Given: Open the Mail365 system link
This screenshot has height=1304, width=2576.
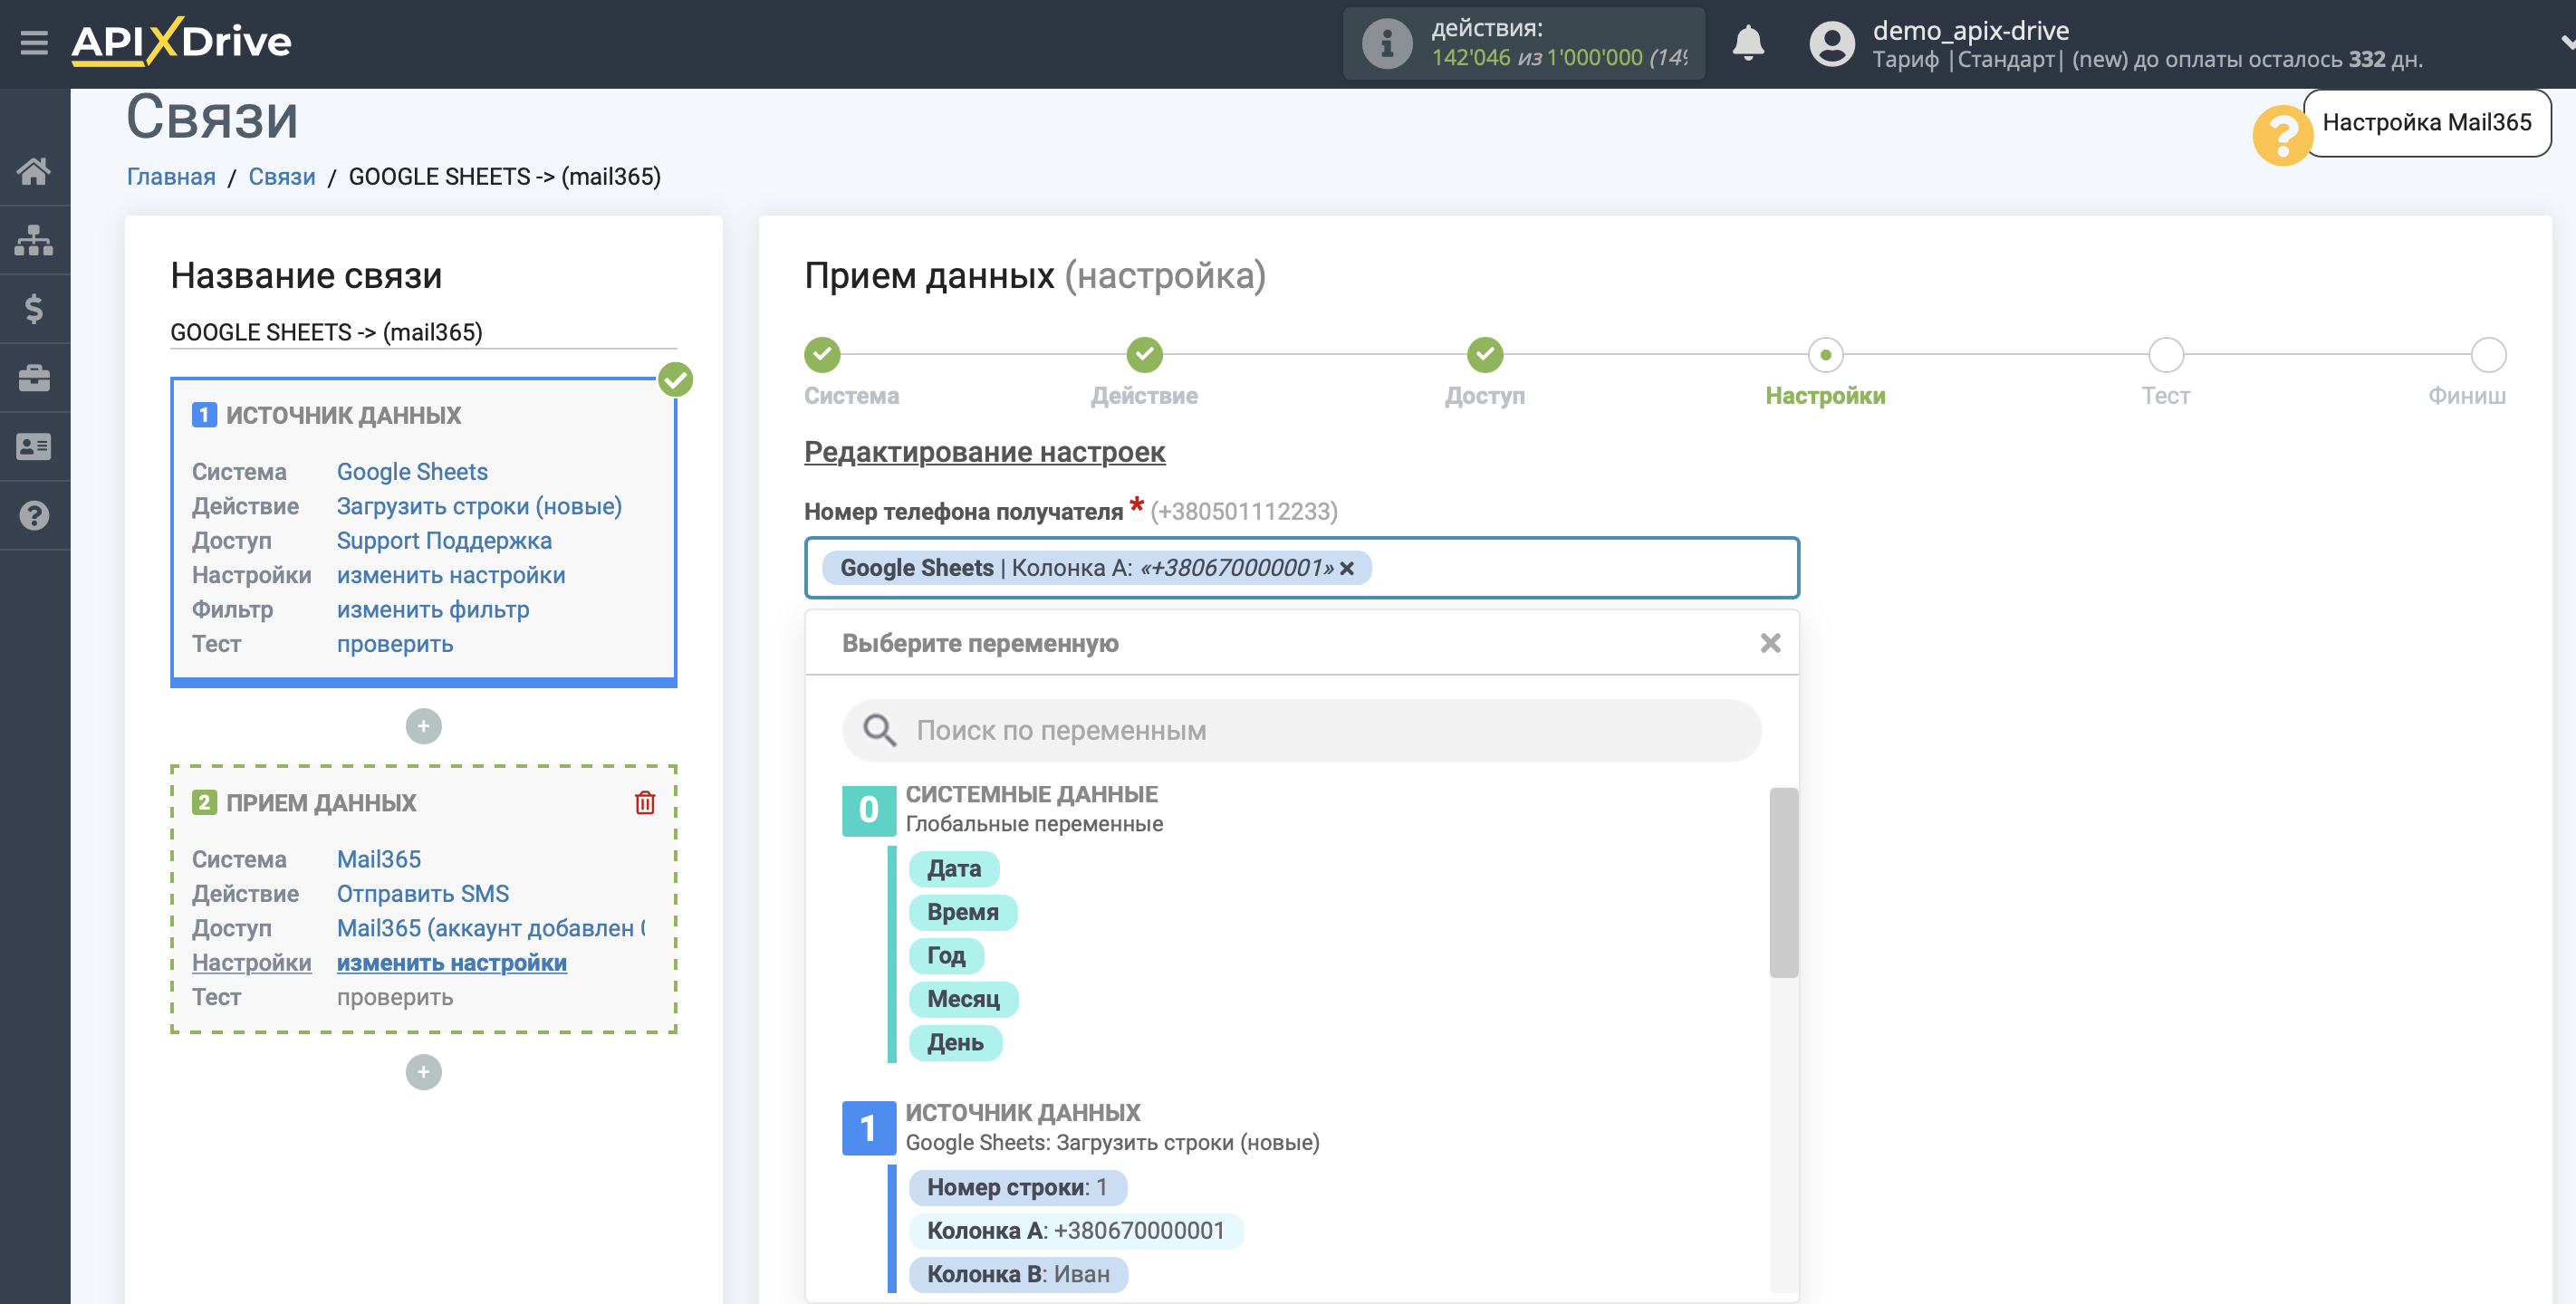Looking at the screenshot, I should coord(379,860).
